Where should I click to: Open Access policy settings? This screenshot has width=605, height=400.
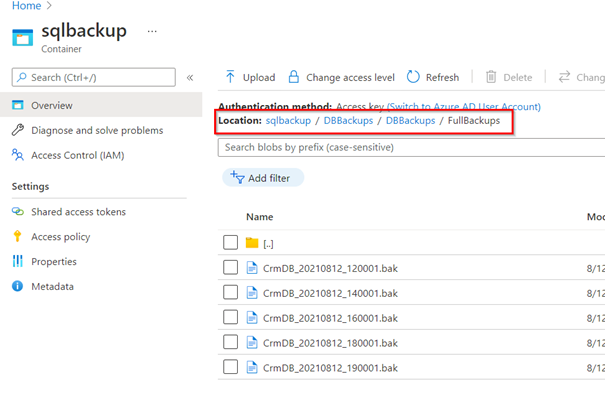[x=61, y=236]
